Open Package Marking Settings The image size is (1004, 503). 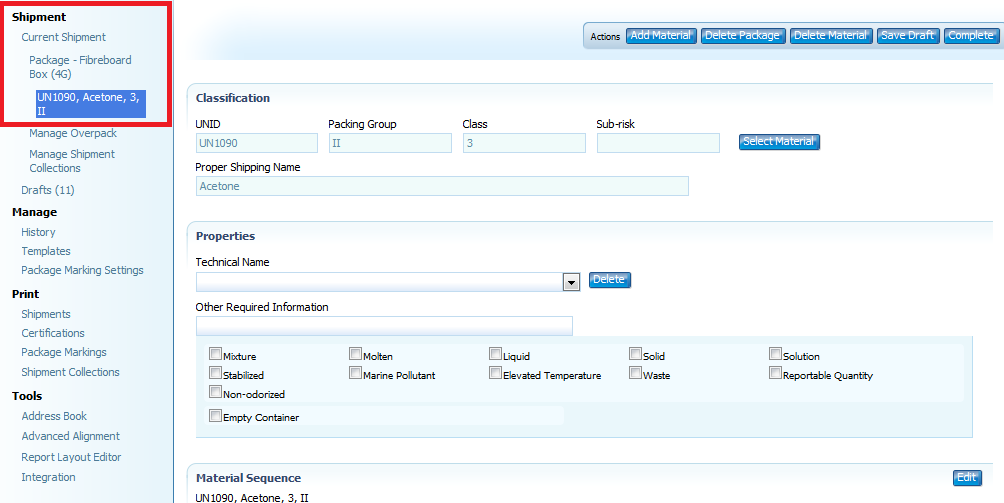tap(82, 270)
